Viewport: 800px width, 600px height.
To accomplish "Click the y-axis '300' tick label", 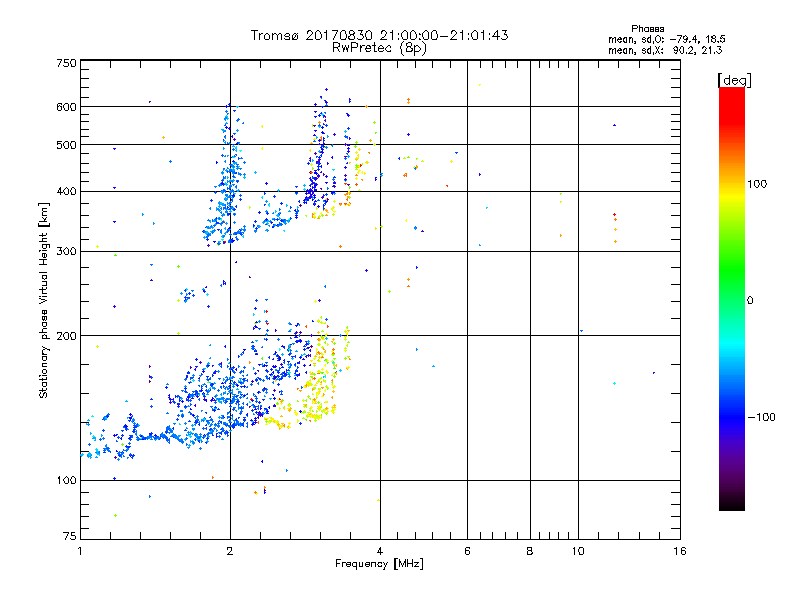I will (66, 252).
